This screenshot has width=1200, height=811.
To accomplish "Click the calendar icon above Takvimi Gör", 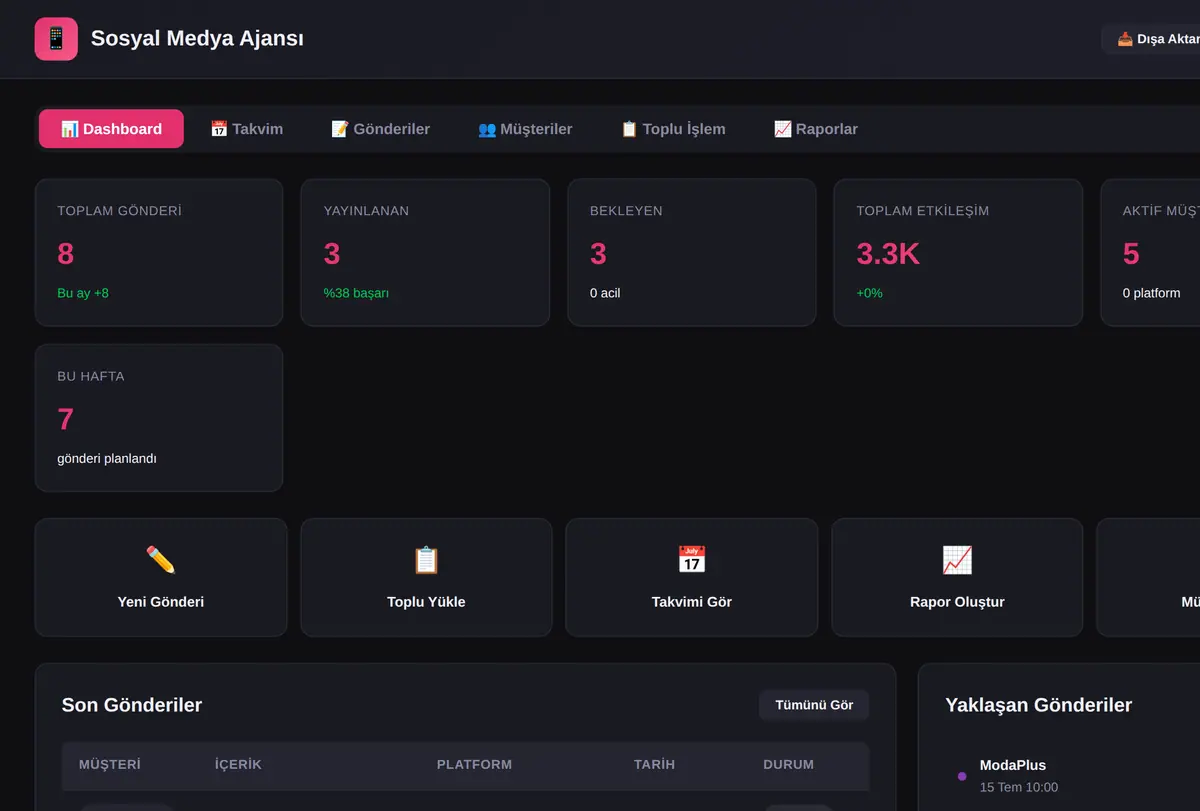I will tap(692, 560).
